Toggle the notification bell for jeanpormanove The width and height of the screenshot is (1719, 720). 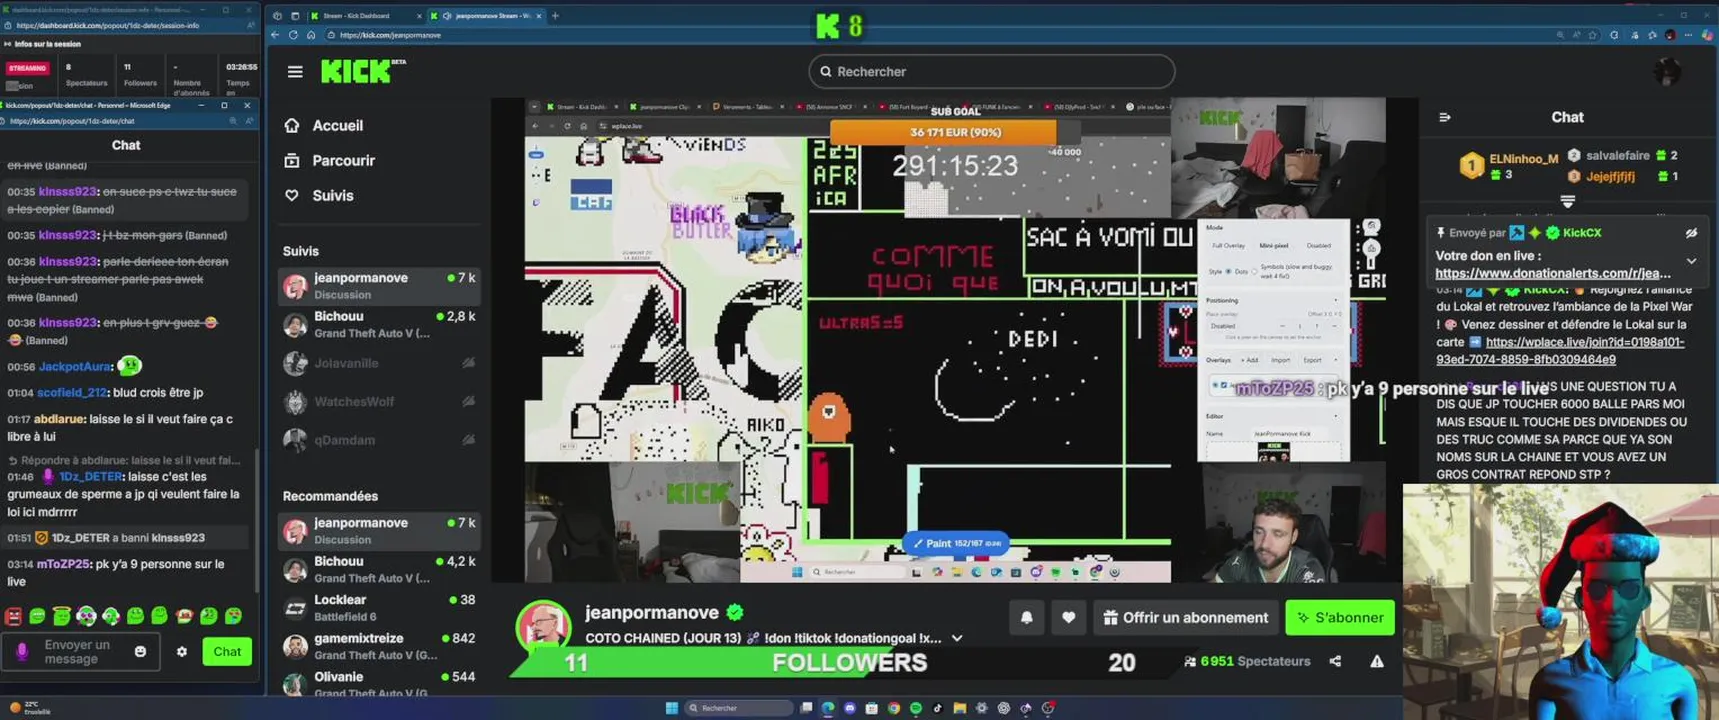tap(1027, 618)
